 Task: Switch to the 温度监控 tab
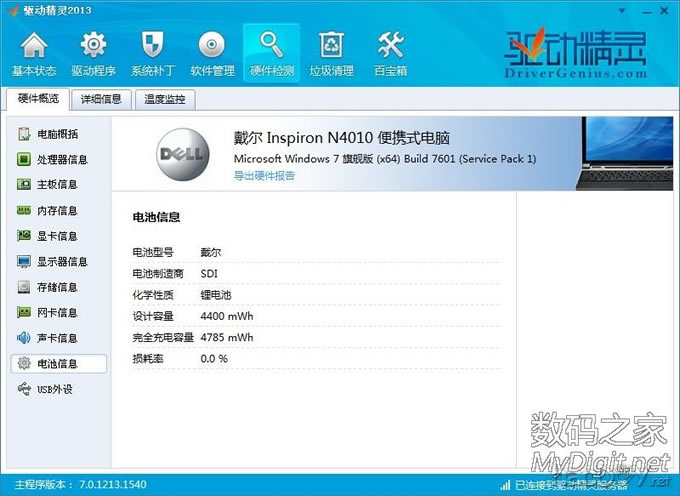pyautogui.click(x=164, y=99)
